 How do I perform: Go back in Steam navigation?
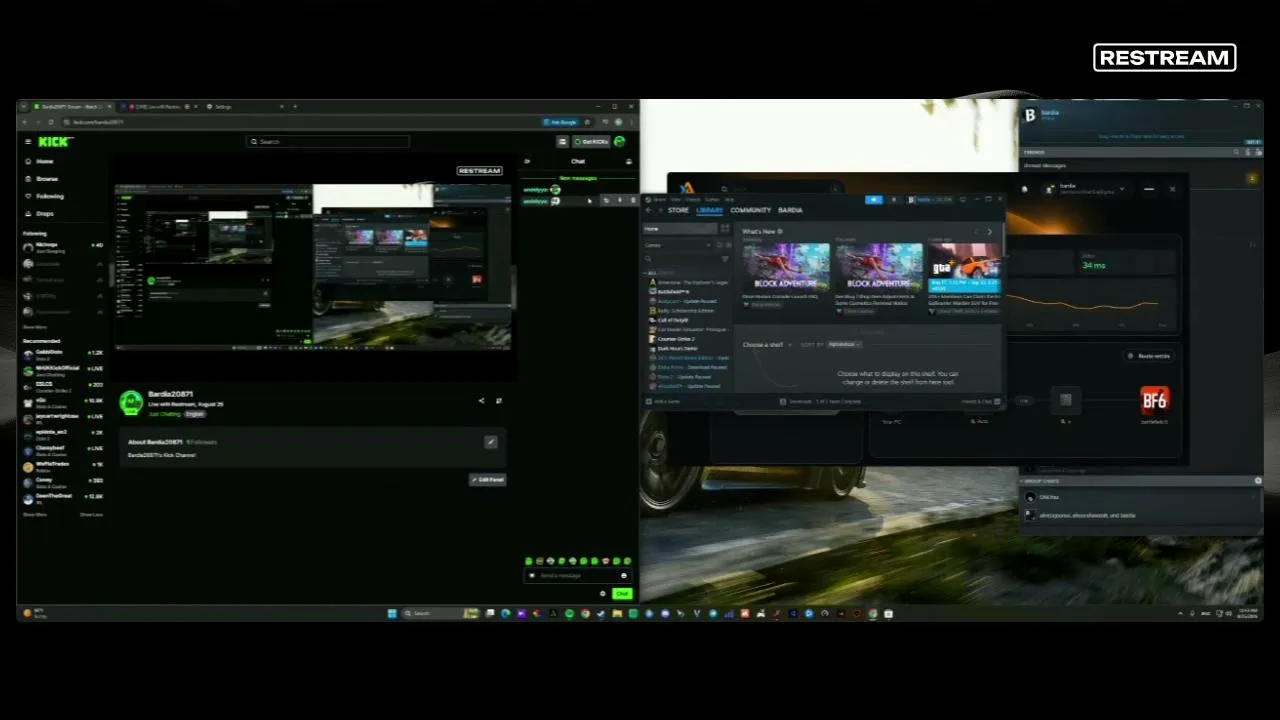[x=648, y=210]
